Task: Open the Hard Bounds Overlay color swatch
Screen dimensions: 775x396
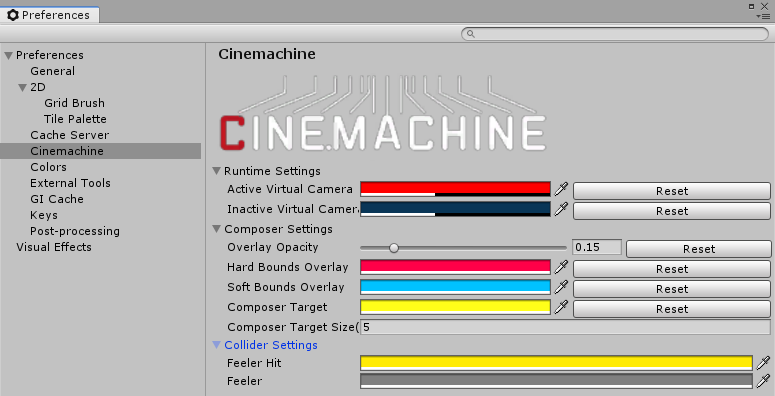Action: [x=455, y=267]
